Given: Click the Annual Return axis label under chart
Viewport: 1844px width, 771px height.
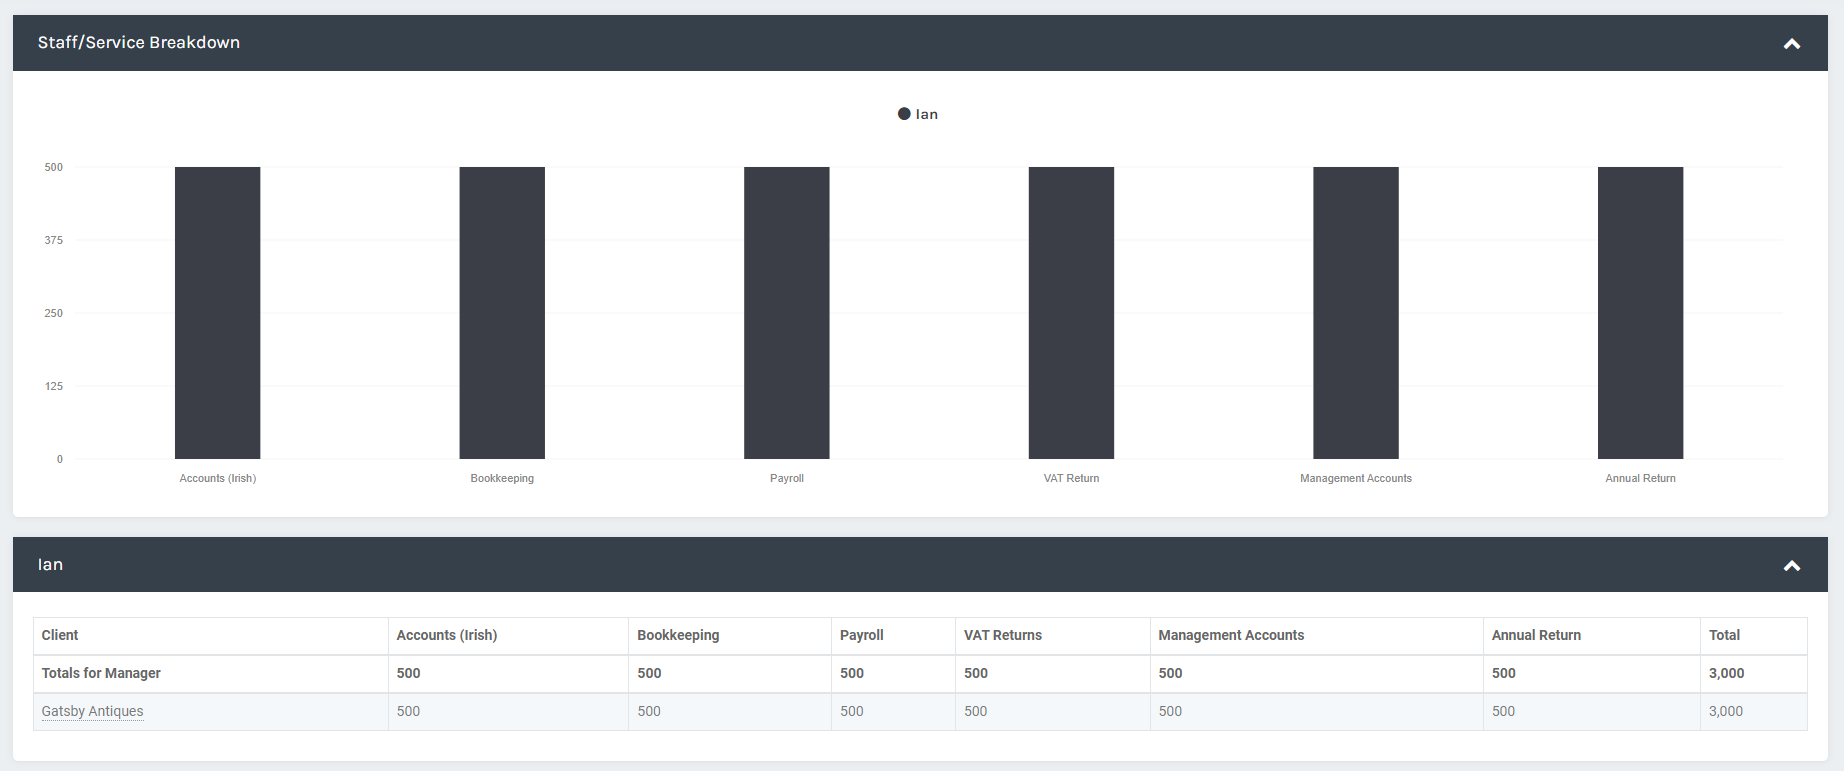Looking at the screenshot, I should point(1640,478).
